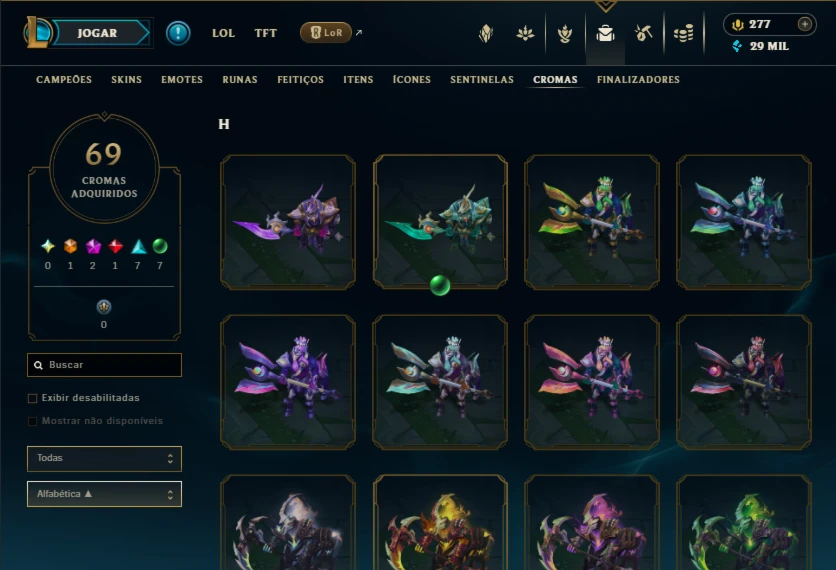
Task: Open the Collection briefcase icon
Action: (605, 34)
